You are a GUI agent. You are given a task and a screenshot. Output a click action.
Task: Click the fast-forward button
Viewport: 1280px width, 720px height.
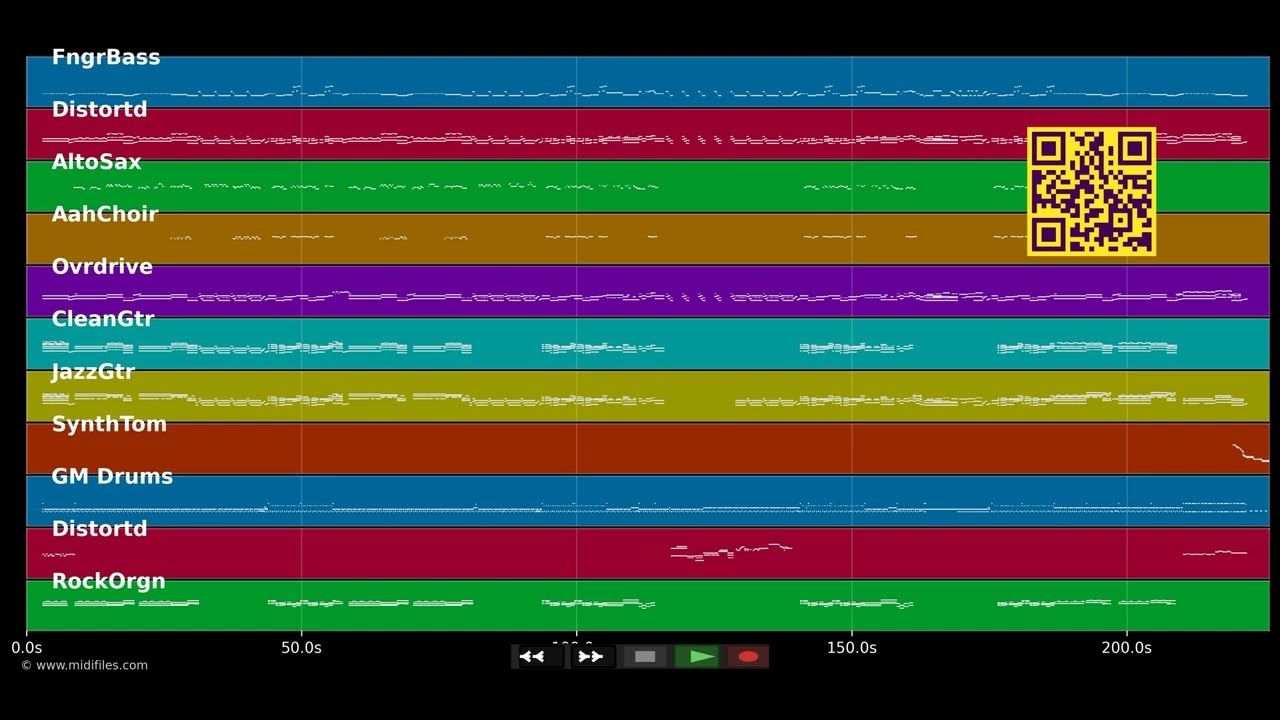[x=591, y=657]
